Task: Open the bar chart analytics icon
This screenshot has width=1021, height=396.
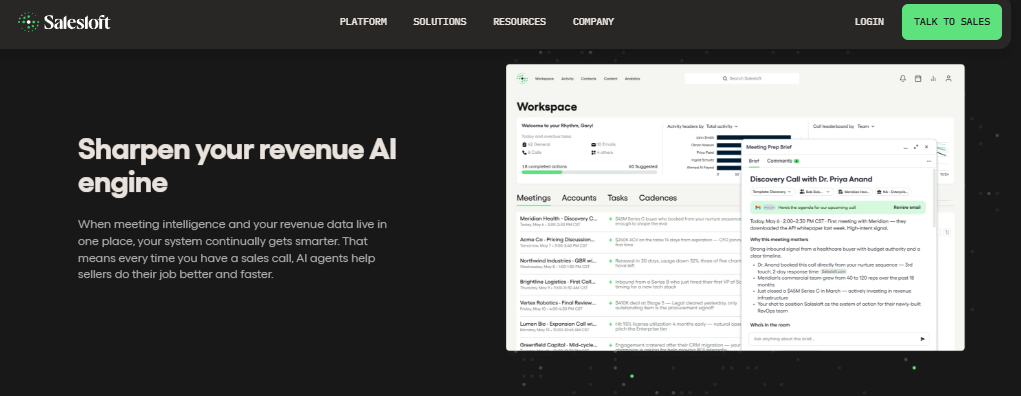Action: (933, 78)
